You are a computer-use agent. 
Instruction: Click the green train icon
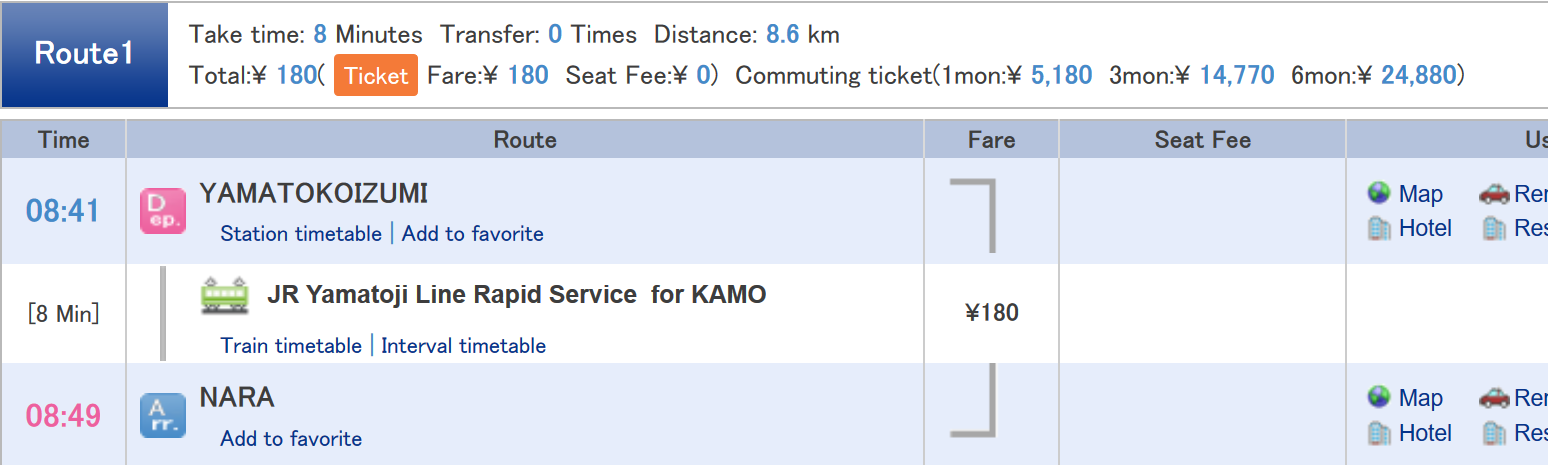pos(224,295)
